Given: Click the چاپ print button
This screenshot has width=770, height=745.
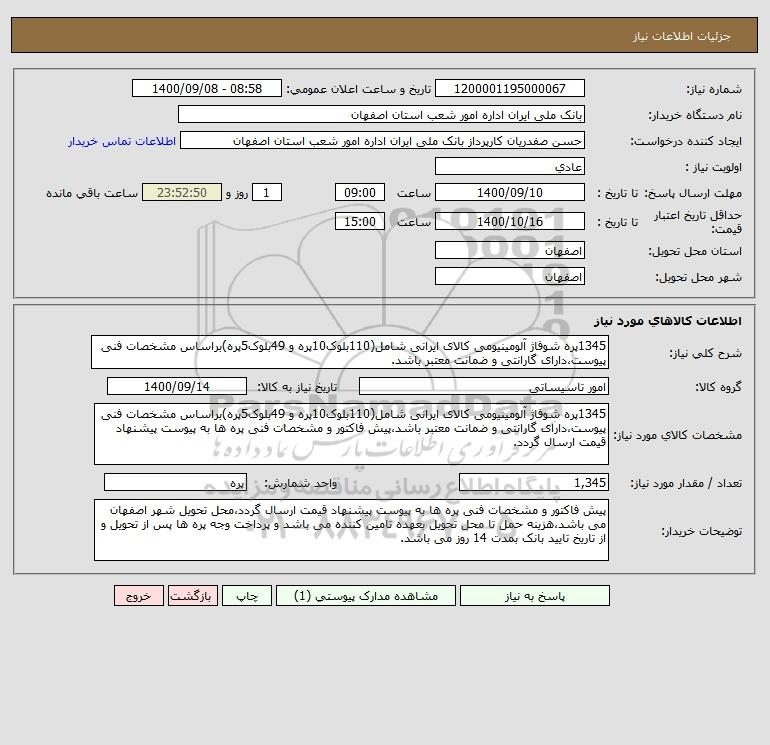Looking at the screenshot, I should coord(247,596).
